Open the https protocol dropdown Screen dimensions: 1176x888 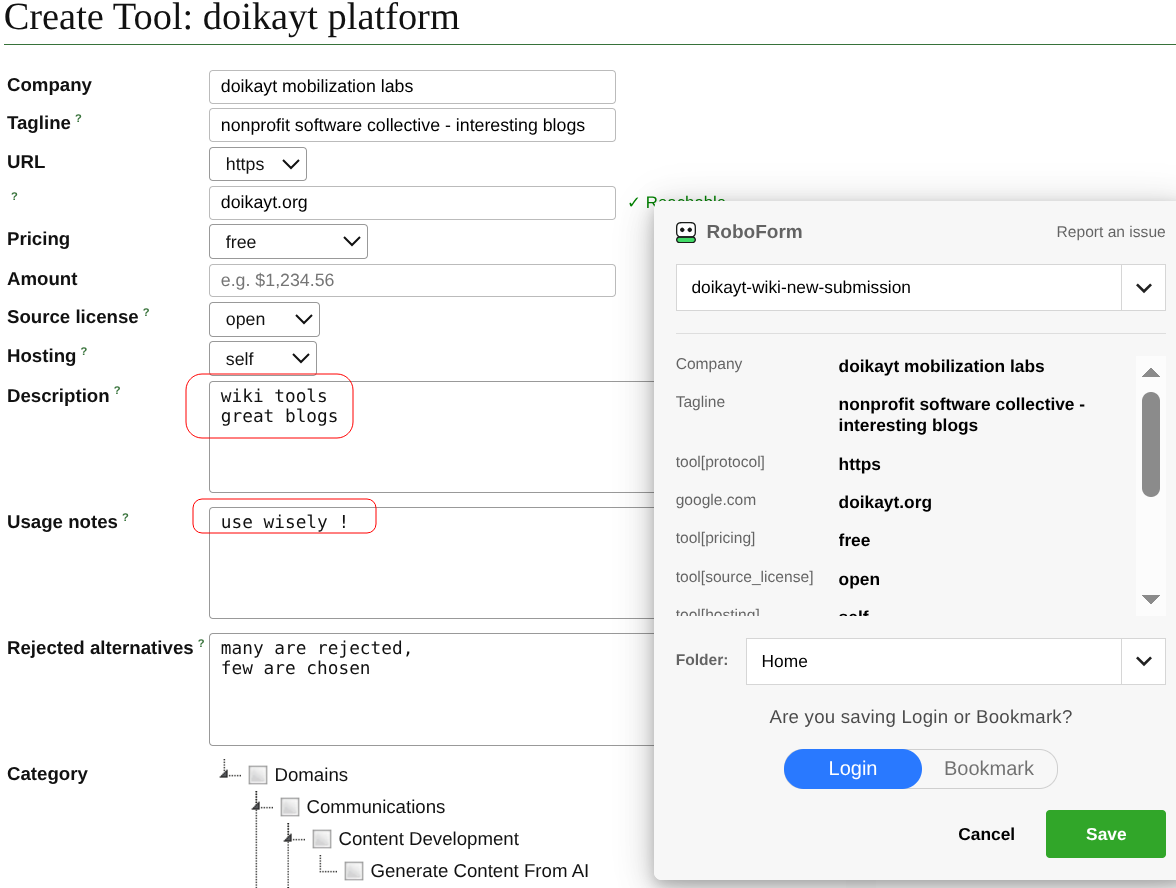[x=258, y=164]
